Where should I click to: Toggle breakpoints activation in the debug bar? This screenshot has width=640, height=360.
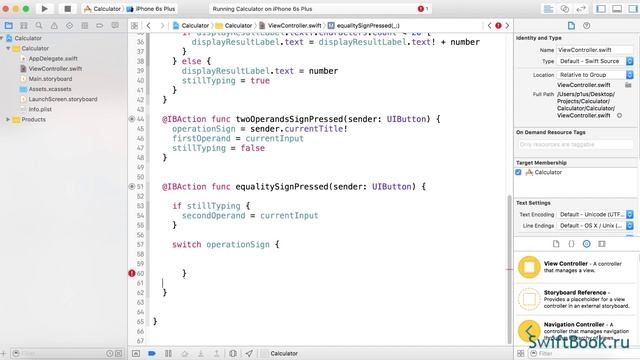(152, 353)
